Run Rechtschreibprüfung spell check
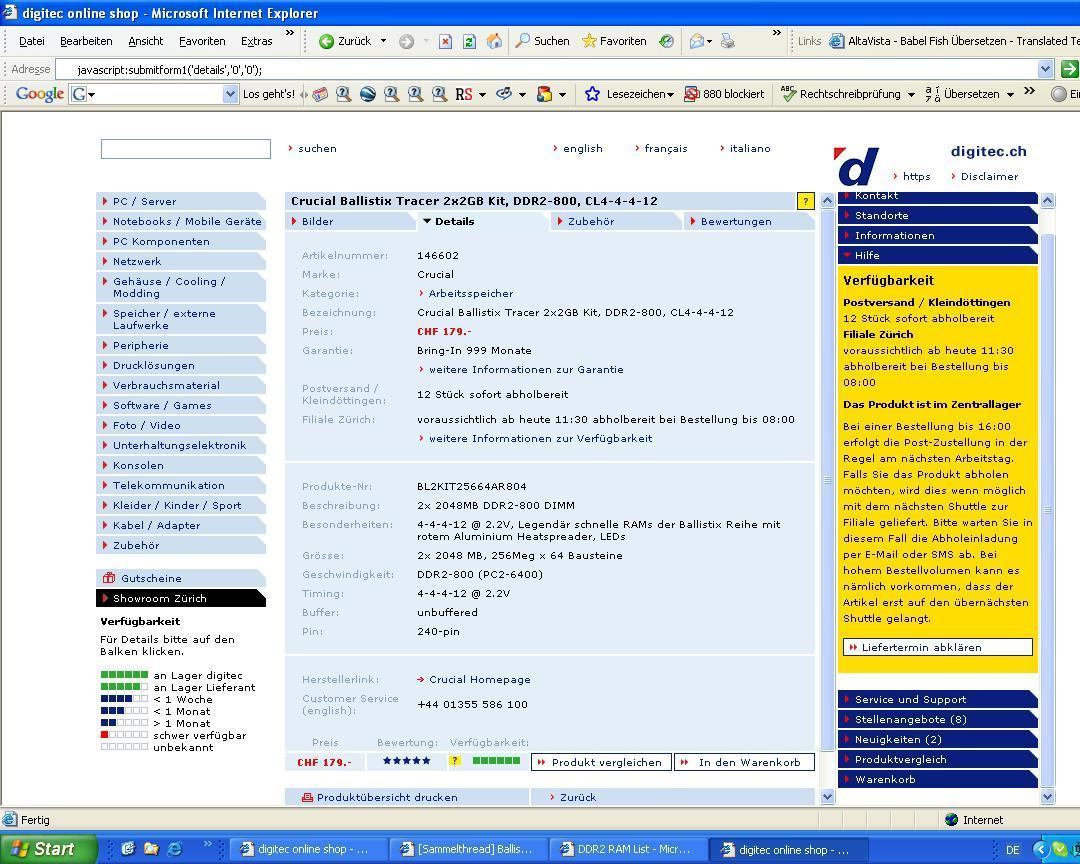 840,94
